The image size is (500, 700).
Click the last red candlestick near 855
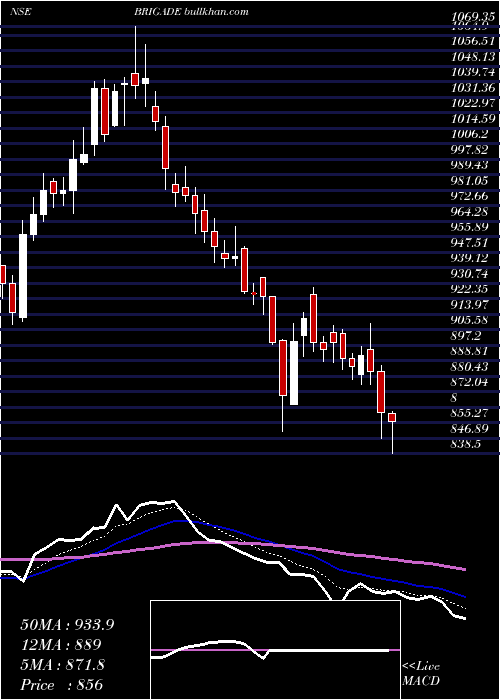(392, 417)
